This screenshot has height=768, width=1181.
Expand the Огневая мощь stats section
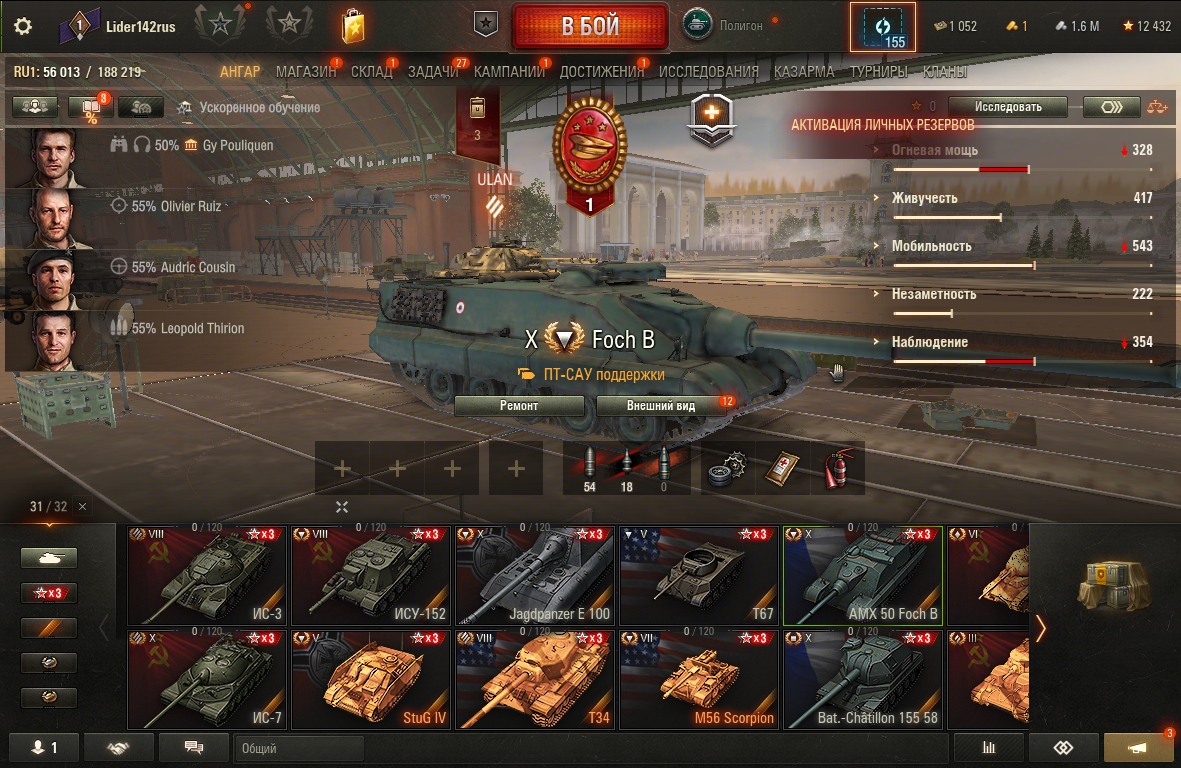click(935, 150)
